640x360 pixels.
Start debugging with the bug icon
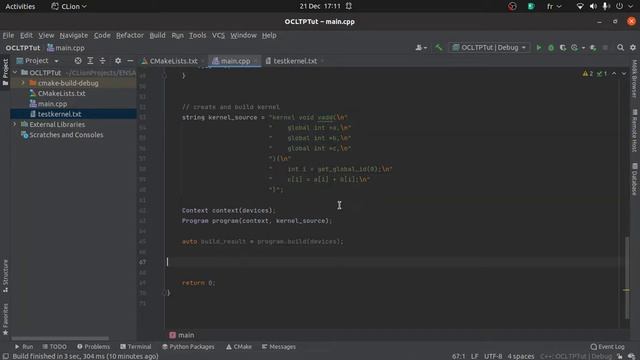pyautogui.click(x=551, y=48)
